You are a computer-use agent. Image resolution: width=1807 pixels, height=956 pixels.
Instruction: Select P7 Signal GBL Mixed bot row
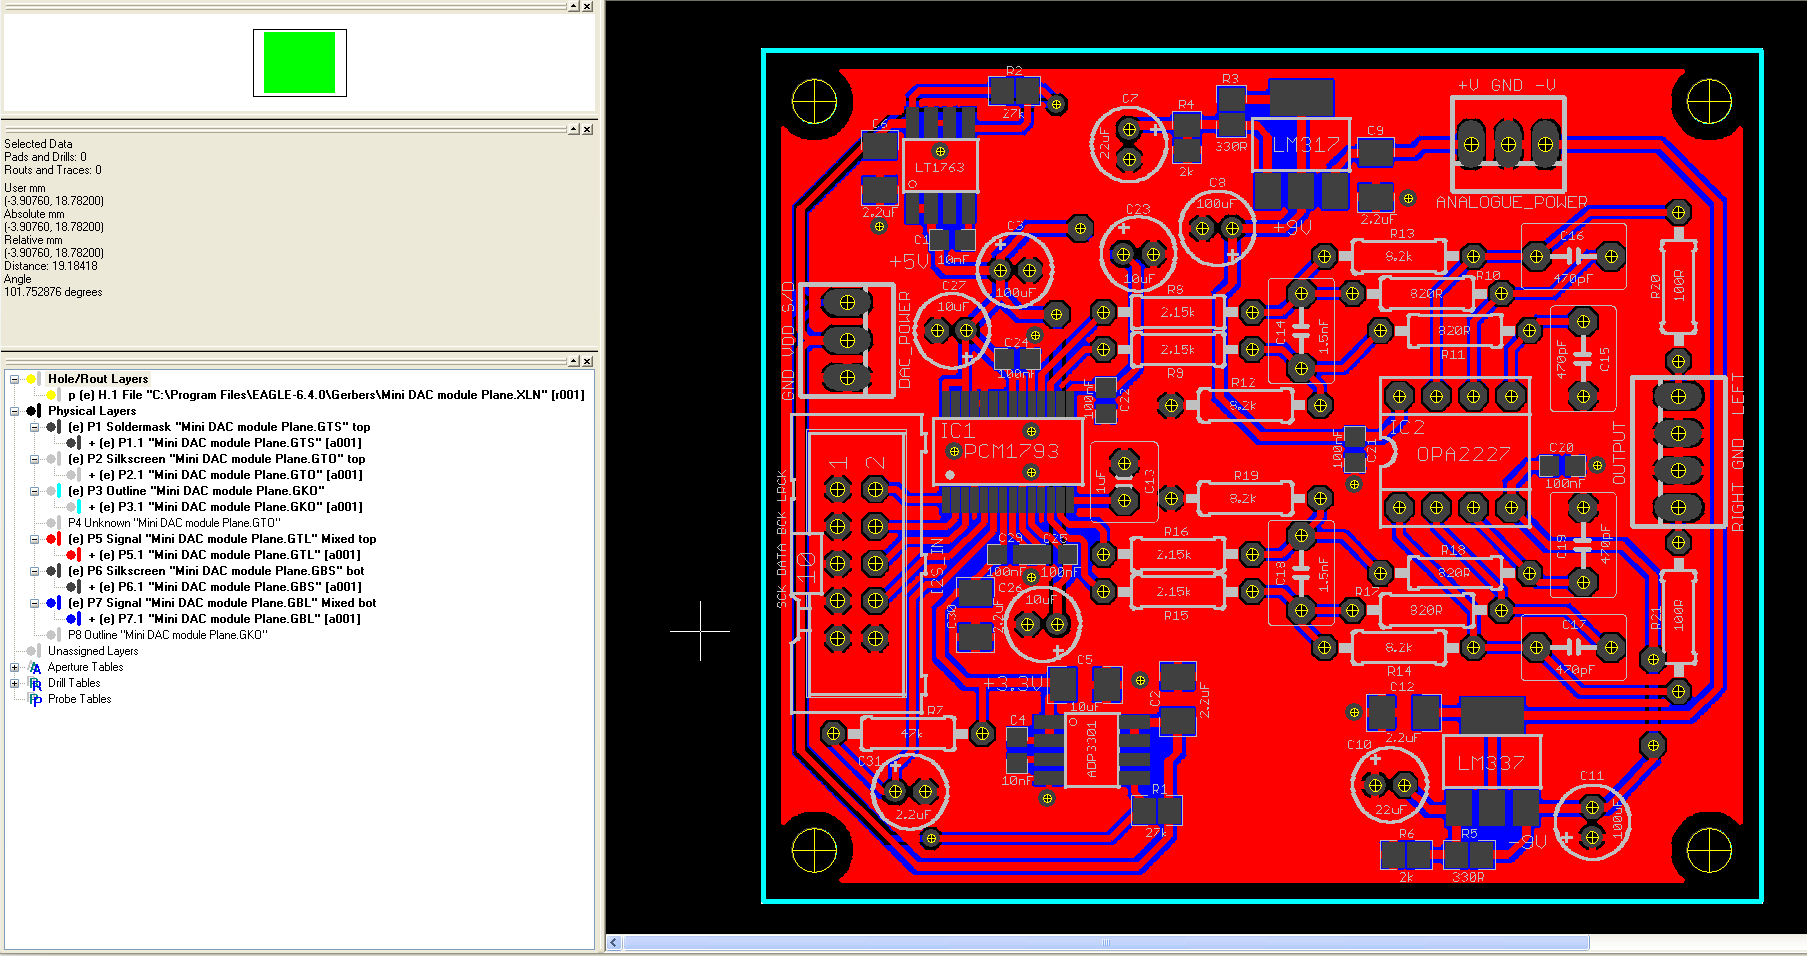tap(222, 603)
